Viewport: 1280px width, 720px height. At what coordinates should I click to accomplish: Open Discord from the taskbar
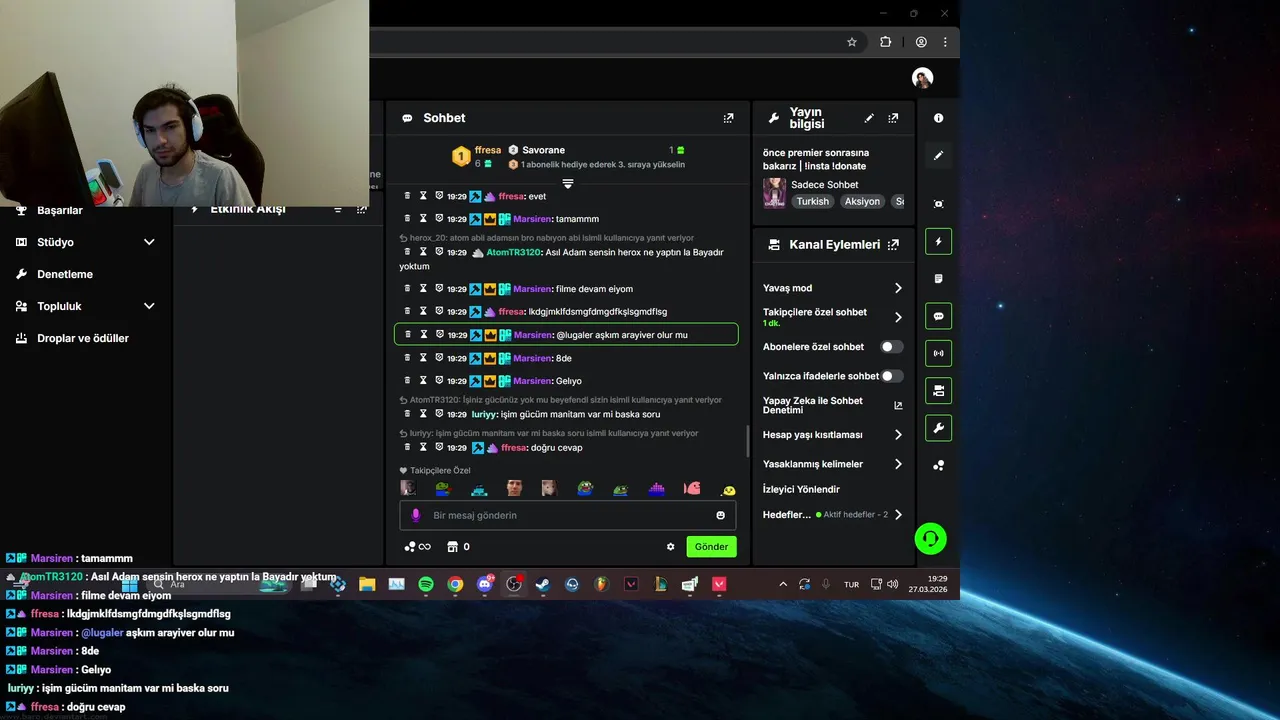pyautogui.click(x=485, y=584)
